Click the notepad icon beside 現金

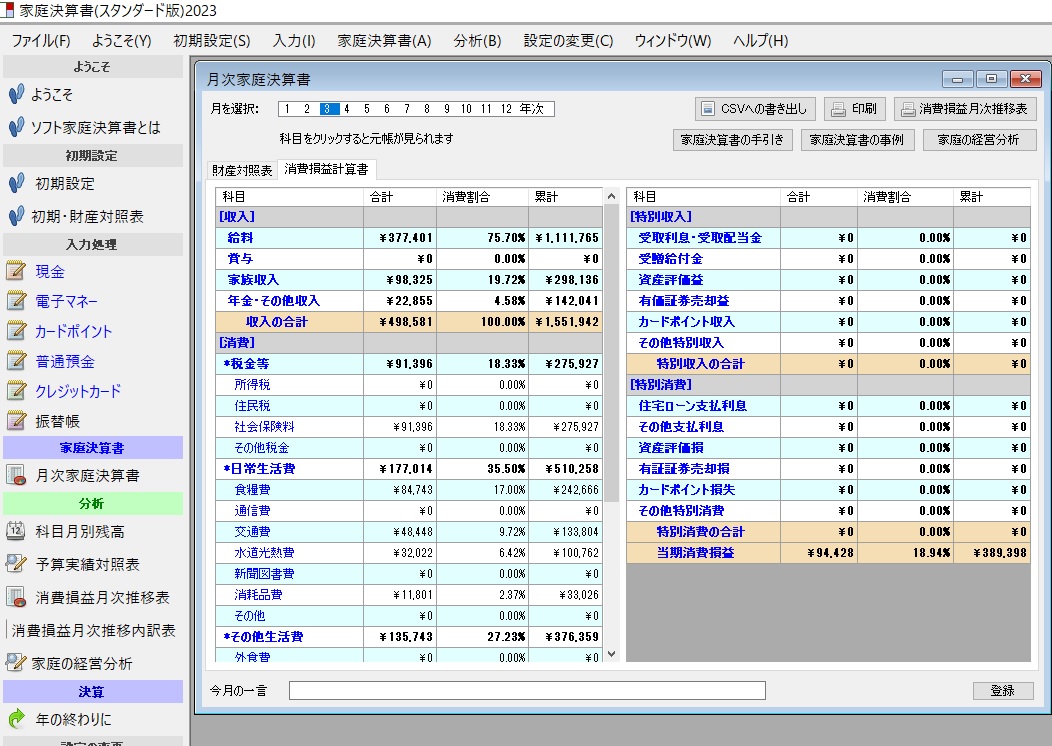[x=16, y=271]
